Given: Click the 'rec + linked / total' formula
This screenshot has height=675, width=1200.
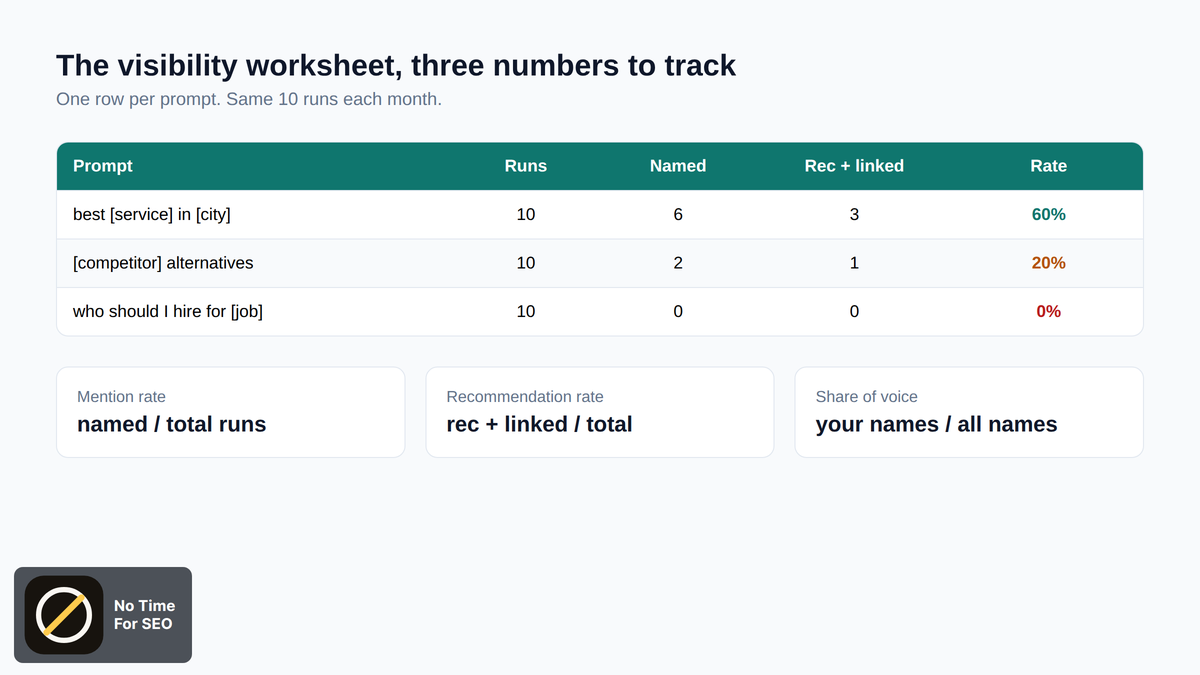Looking at the screenshot, I should click(540, 424).
